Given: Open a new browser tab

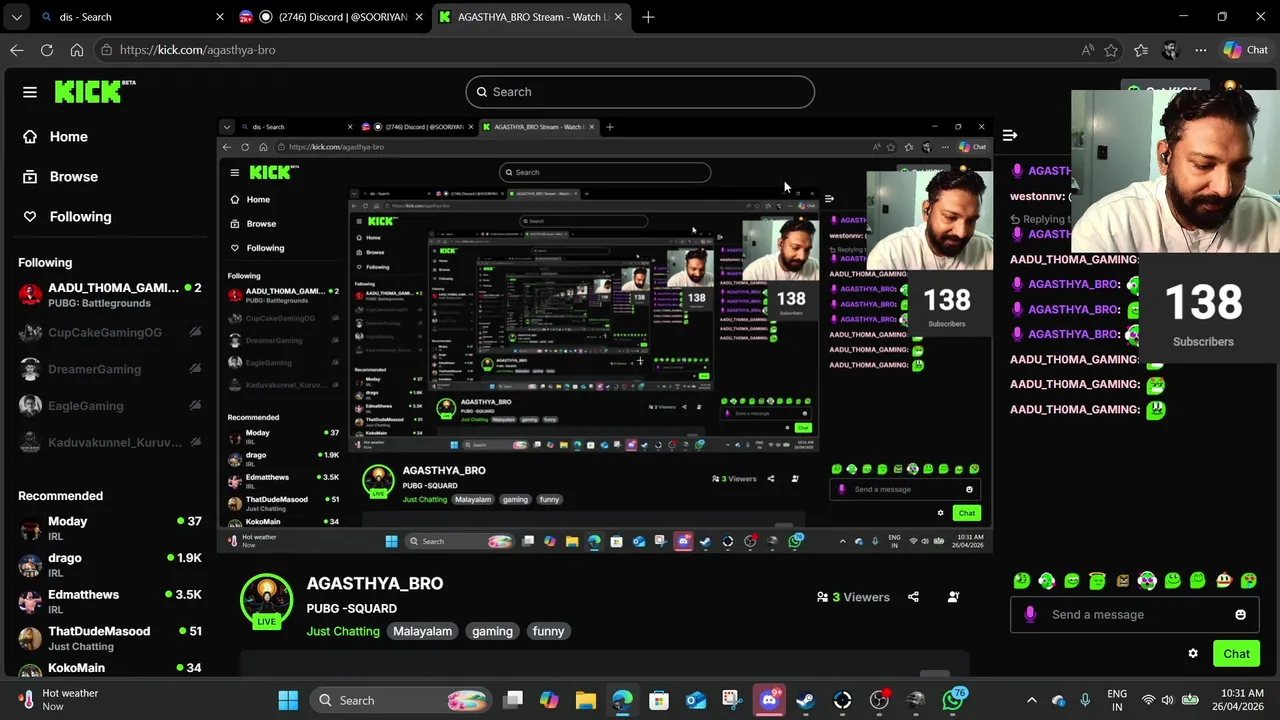Looking at the screenshot, I should click(x=648, y=17).
